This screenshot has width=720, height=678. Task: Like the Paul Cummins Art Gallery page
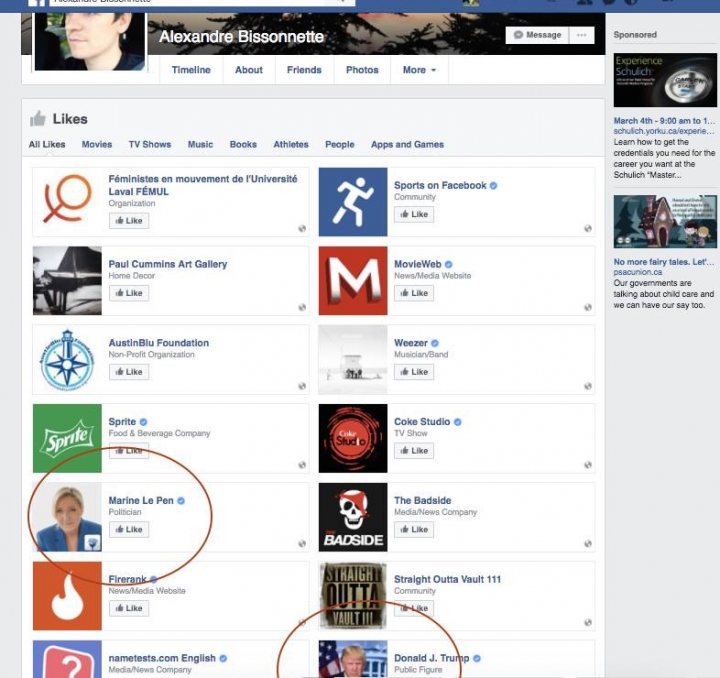tap(129, 293)
